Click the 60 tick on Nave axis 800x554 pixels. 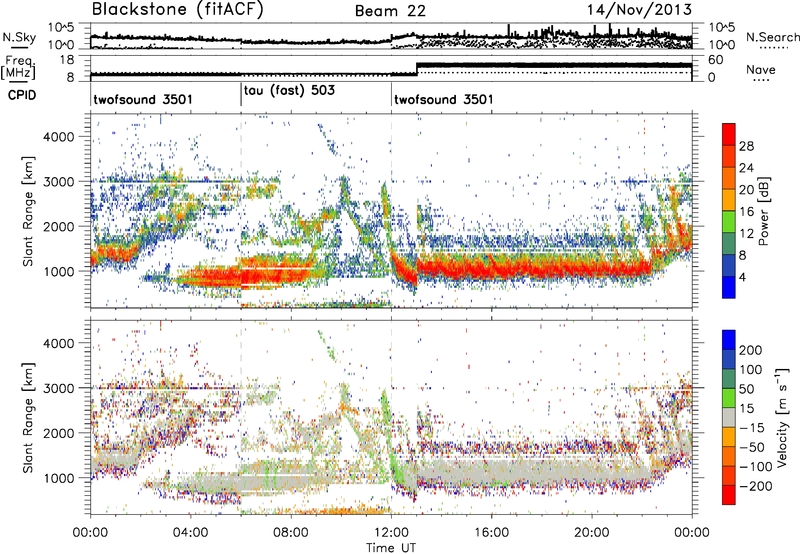coord(716,60)
